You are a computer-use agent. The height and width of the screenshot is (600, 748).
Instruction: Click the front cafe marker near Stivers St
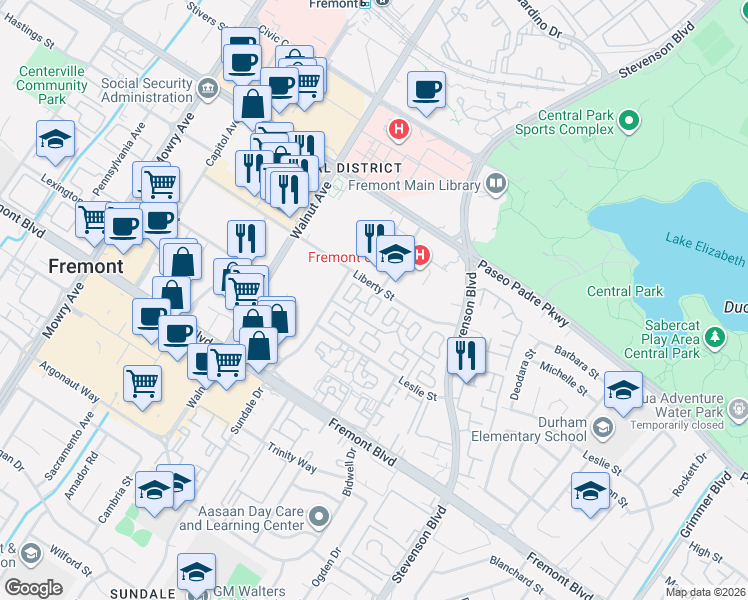[x=242, y=64]
